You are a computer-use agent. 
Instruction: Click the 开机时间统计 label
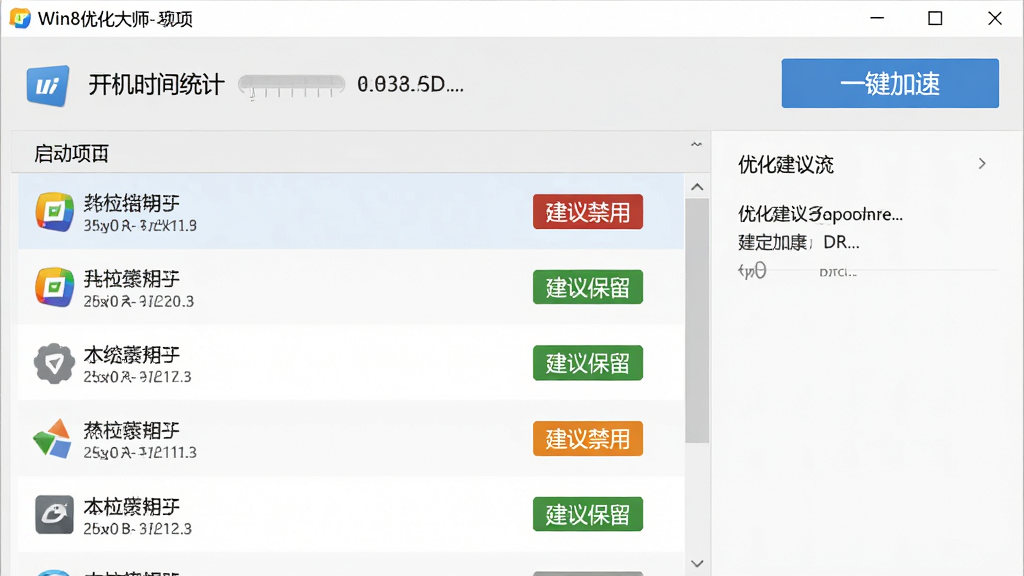pos(157,85)
